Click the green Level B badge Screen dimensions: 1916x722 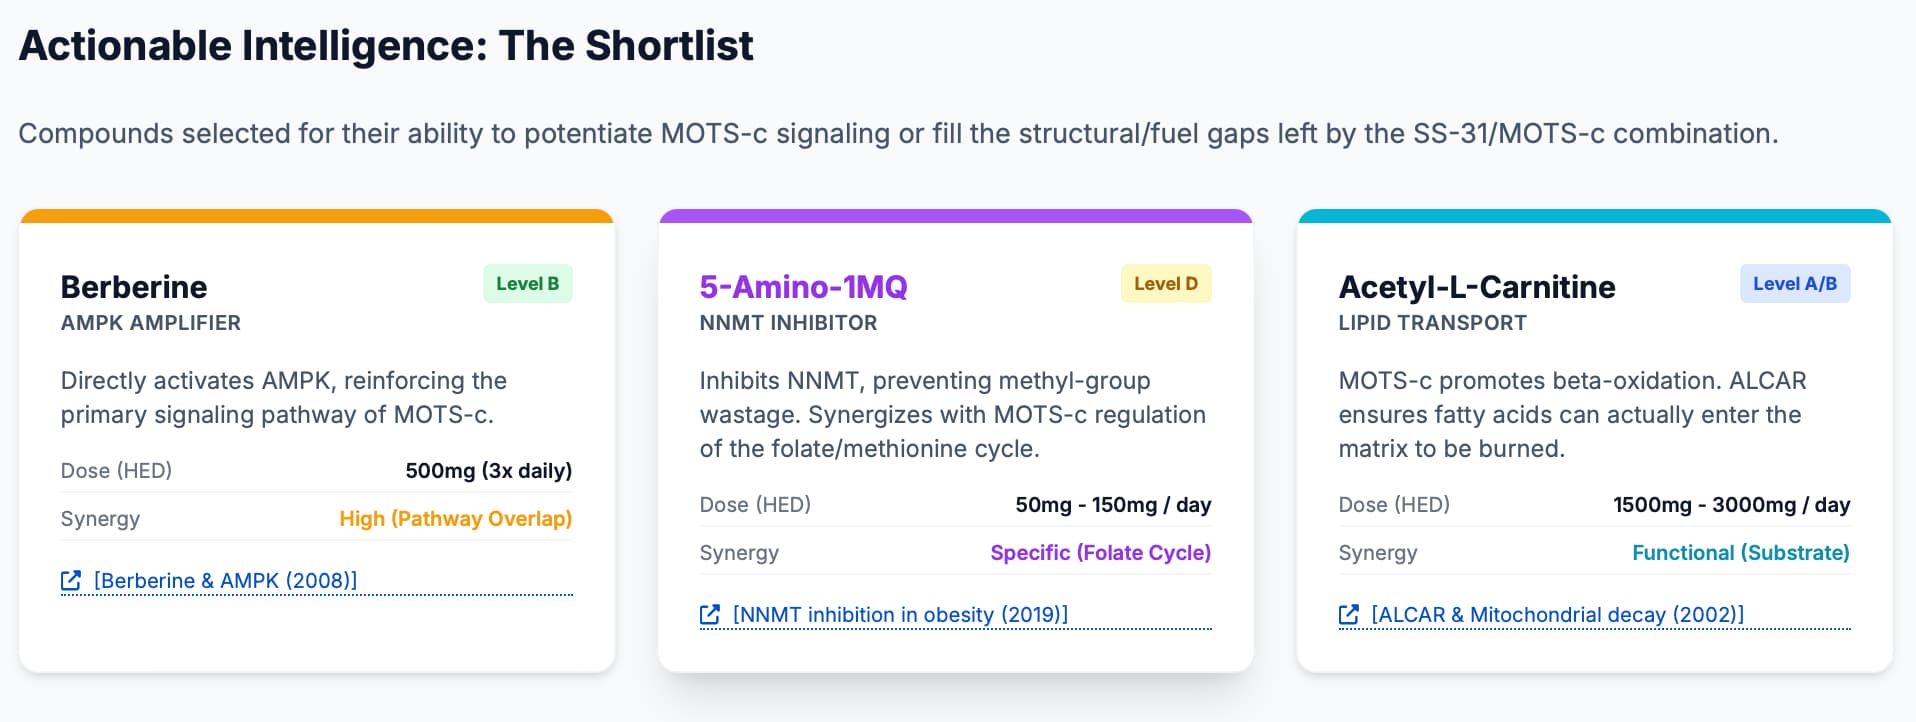[527, 284]
